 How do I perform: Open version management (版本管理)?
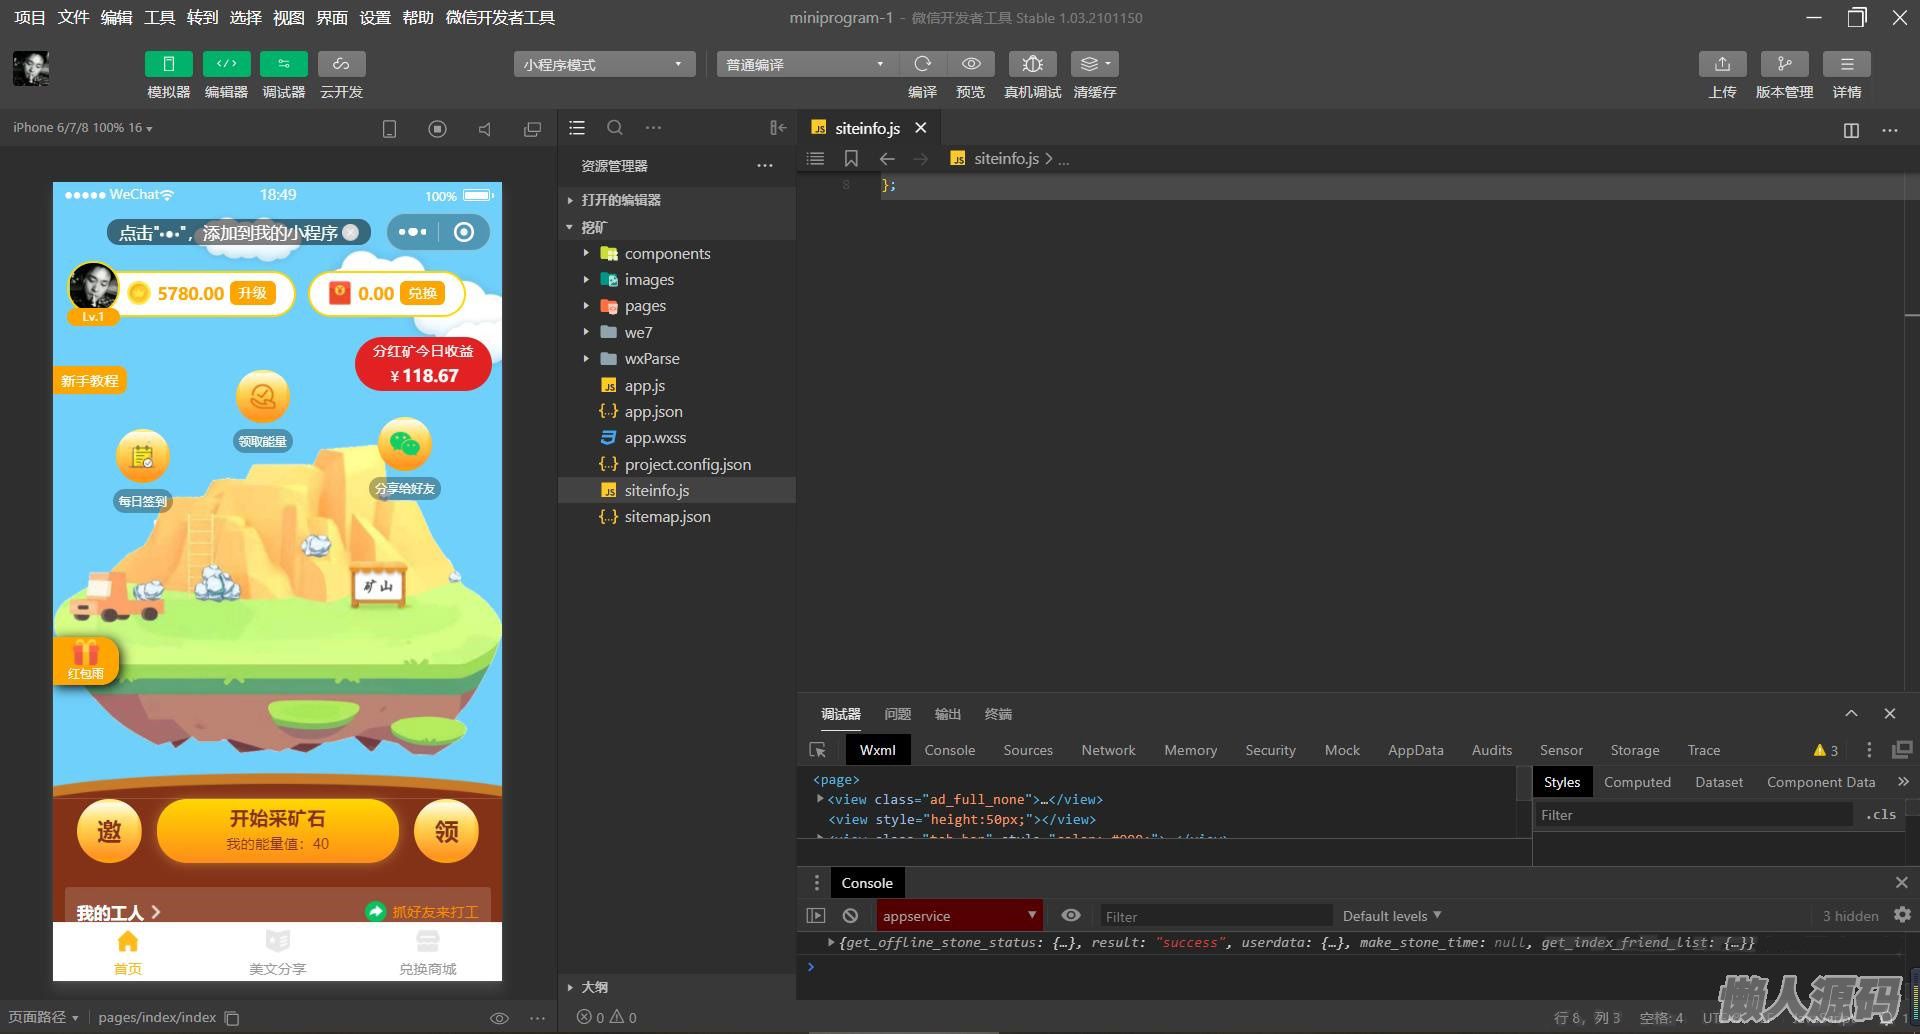(x=1784, y=64)
